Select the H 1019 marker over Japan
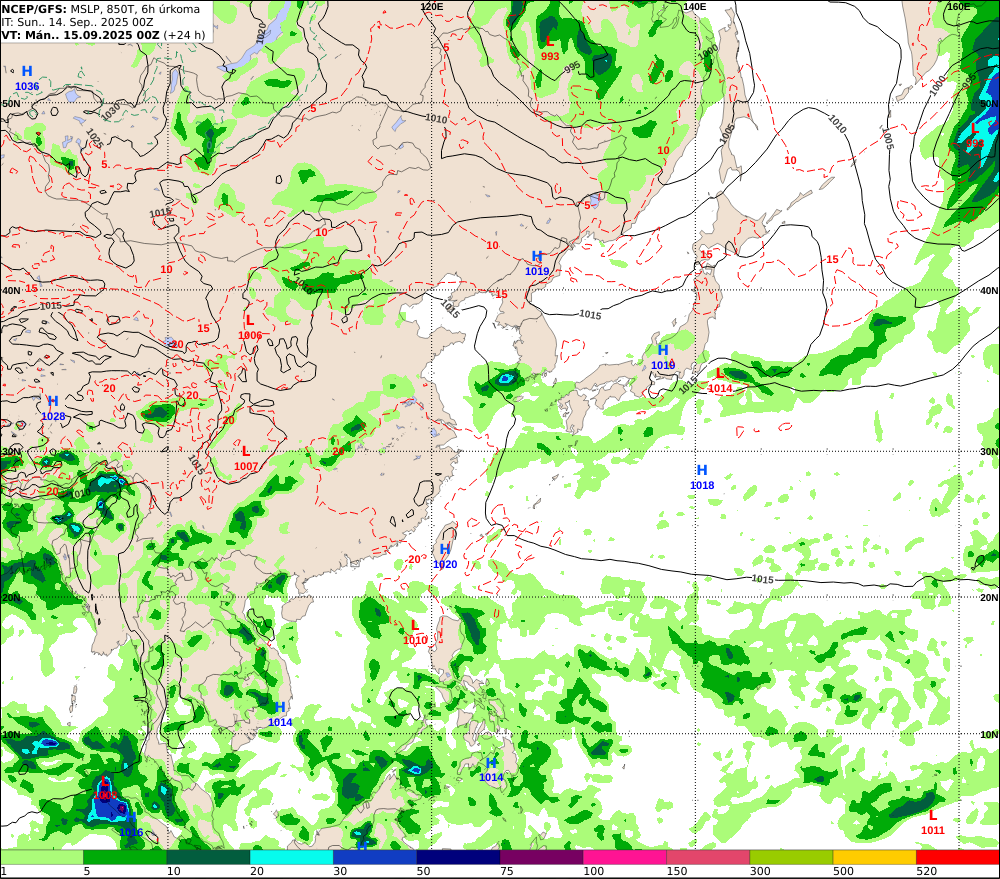Viewport: 1000px width, 879px height. click(x=663, y=357)
